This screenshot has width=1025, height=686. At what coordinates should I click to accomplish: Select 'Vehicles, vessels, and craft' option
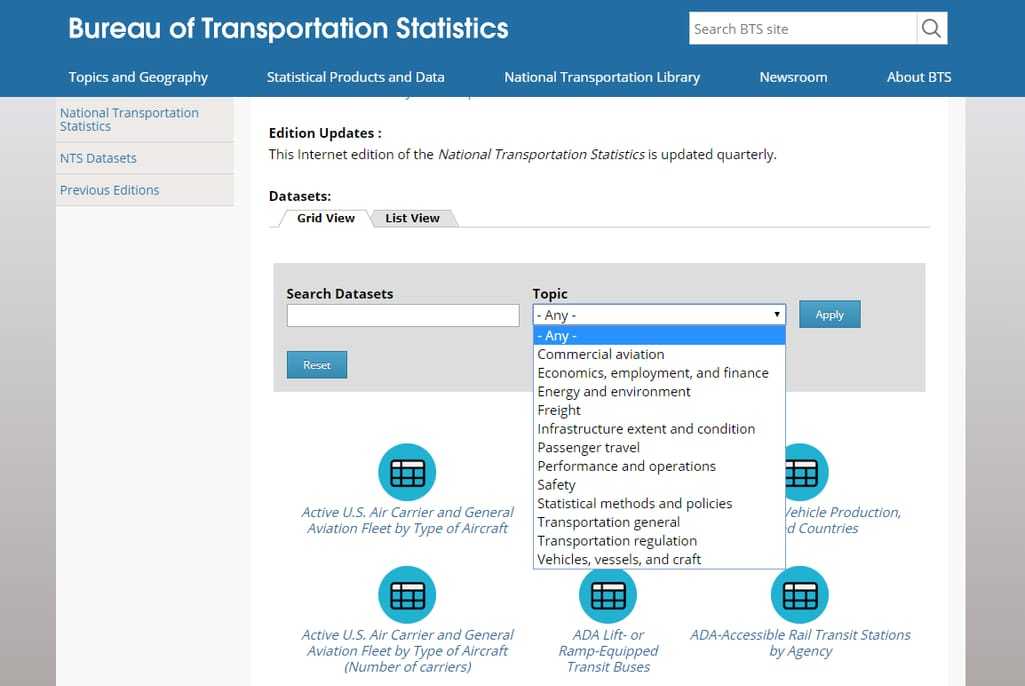pos(619,559)
